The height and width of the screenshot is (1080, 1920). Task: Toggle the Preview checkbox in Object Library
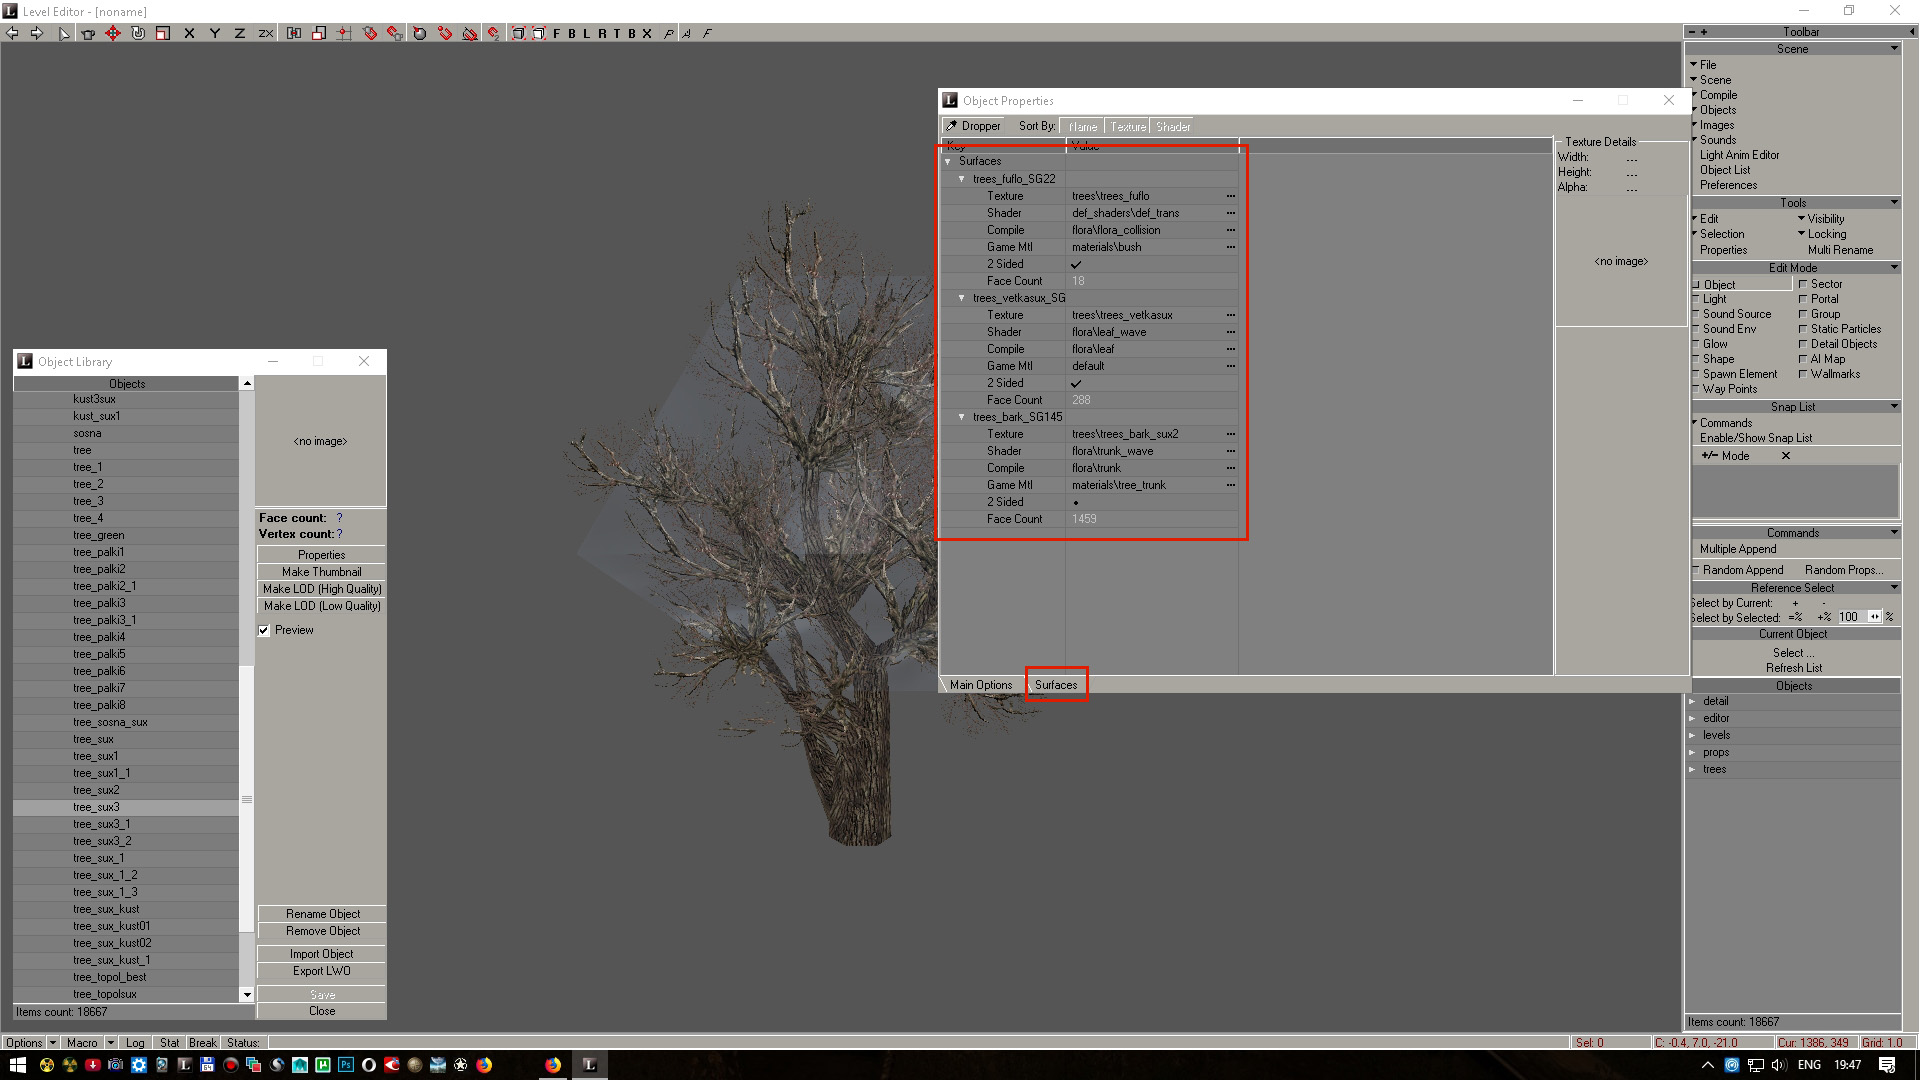pyautogui.click(x=264, y=631)
